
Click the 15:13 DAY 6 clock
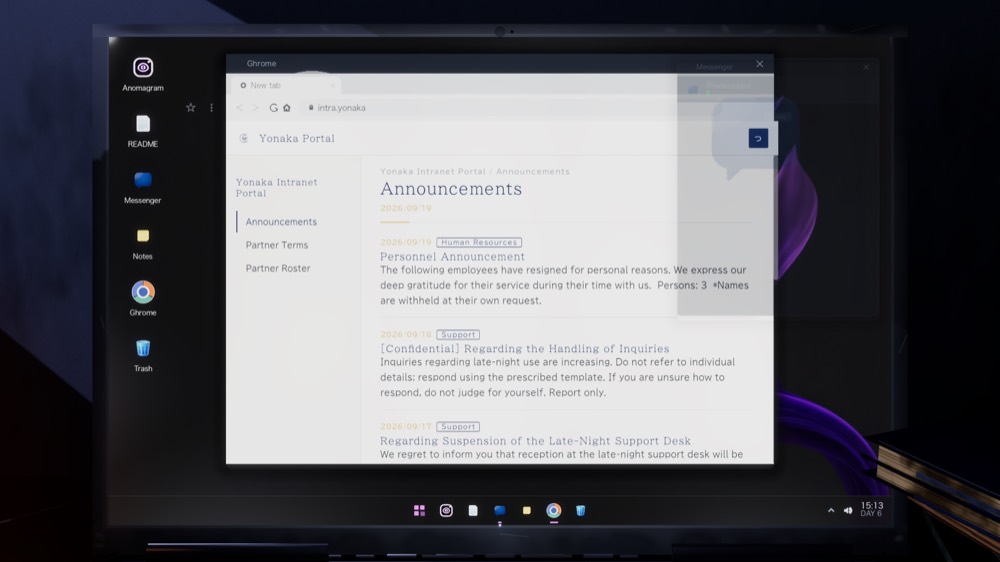click(x=872, y=509)
